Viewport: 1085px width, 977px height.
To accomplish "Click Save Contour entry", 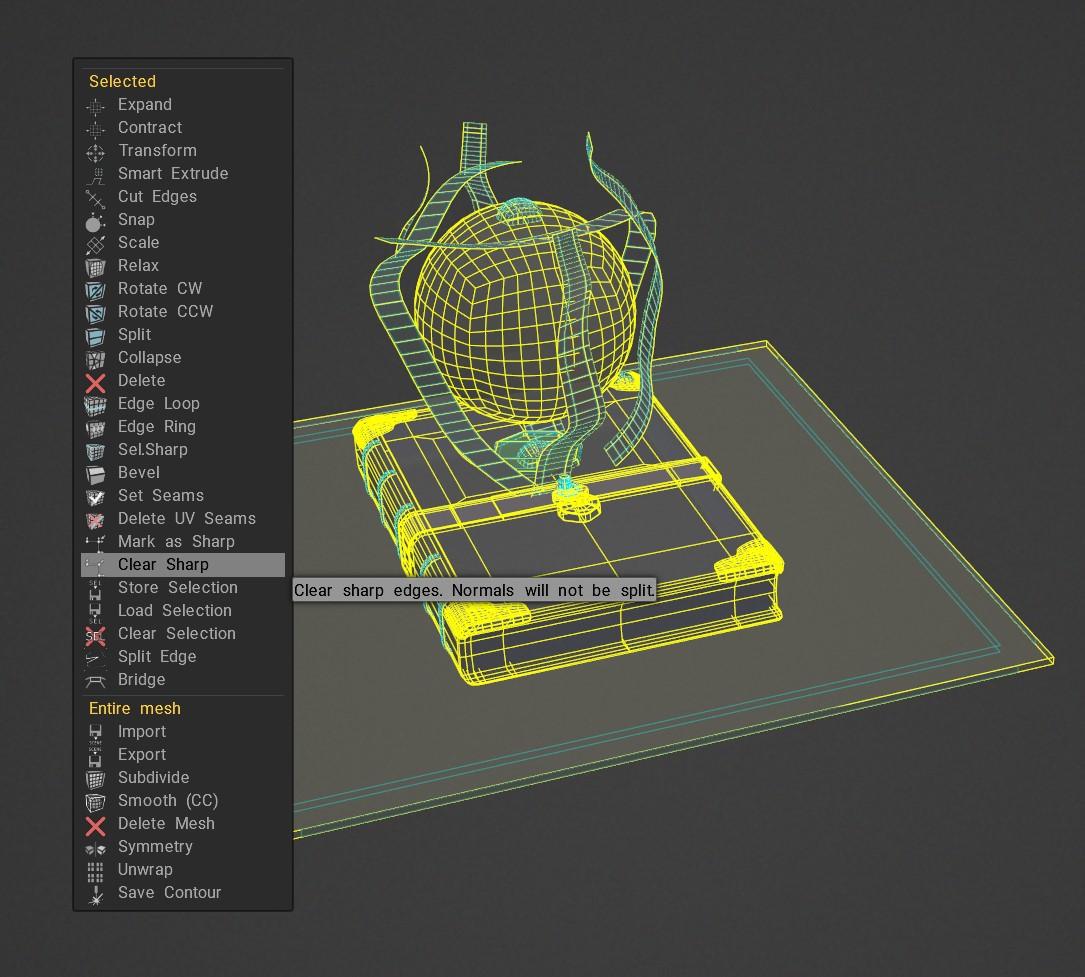I will point(169,893).
